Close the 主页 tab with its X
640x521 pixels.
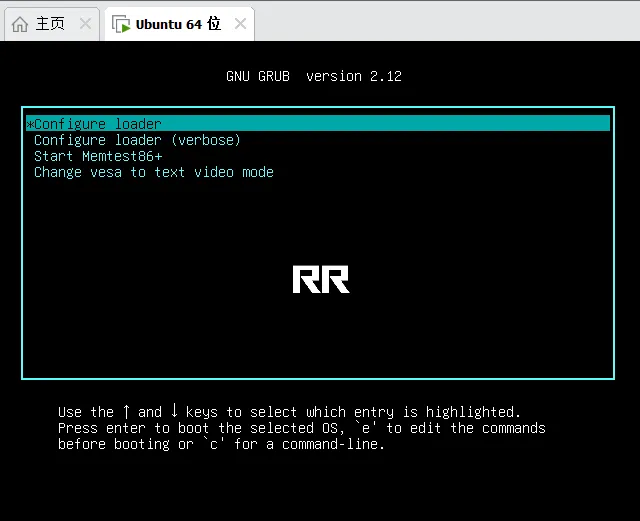(x=85, y=24)
